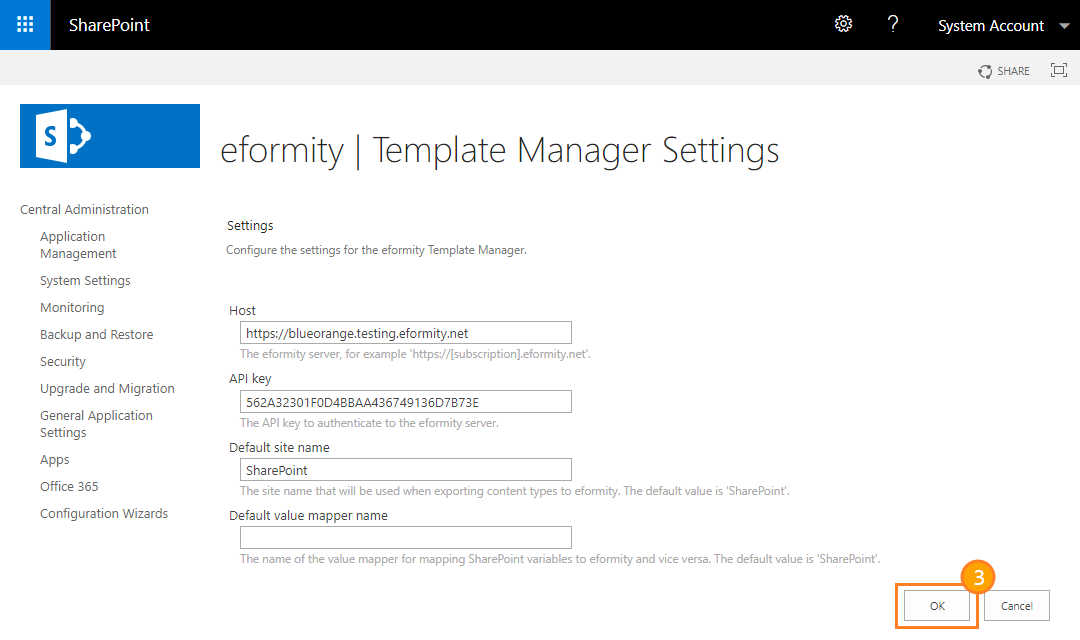Click the 'Default site name' label
The height and width of the screenshot is (640, 1080).
click(279, 448)
